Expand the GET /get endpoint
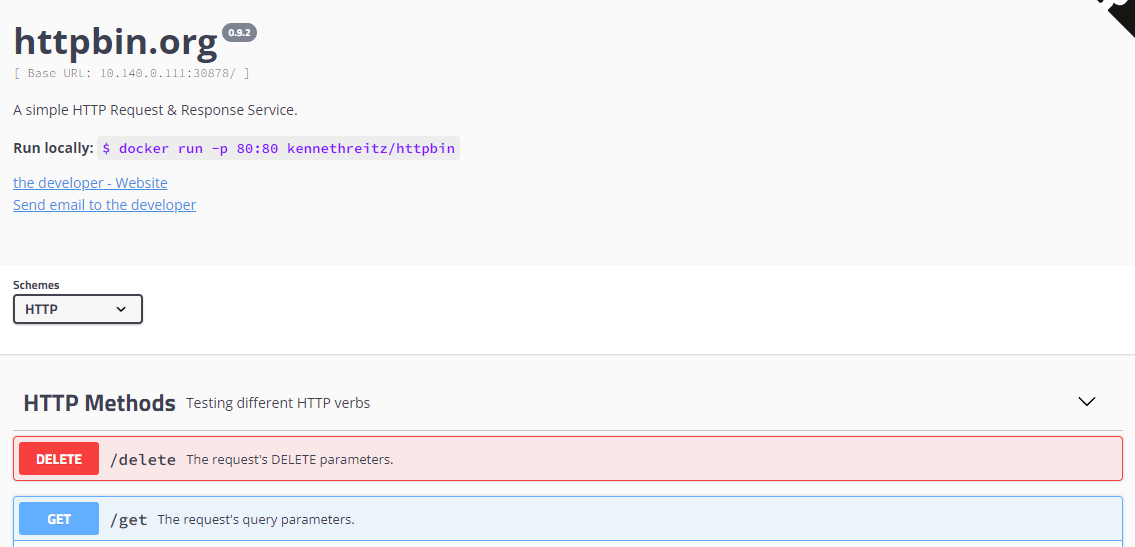The width and height of the screenshot is (1135, 547). (x=568, y=519)
